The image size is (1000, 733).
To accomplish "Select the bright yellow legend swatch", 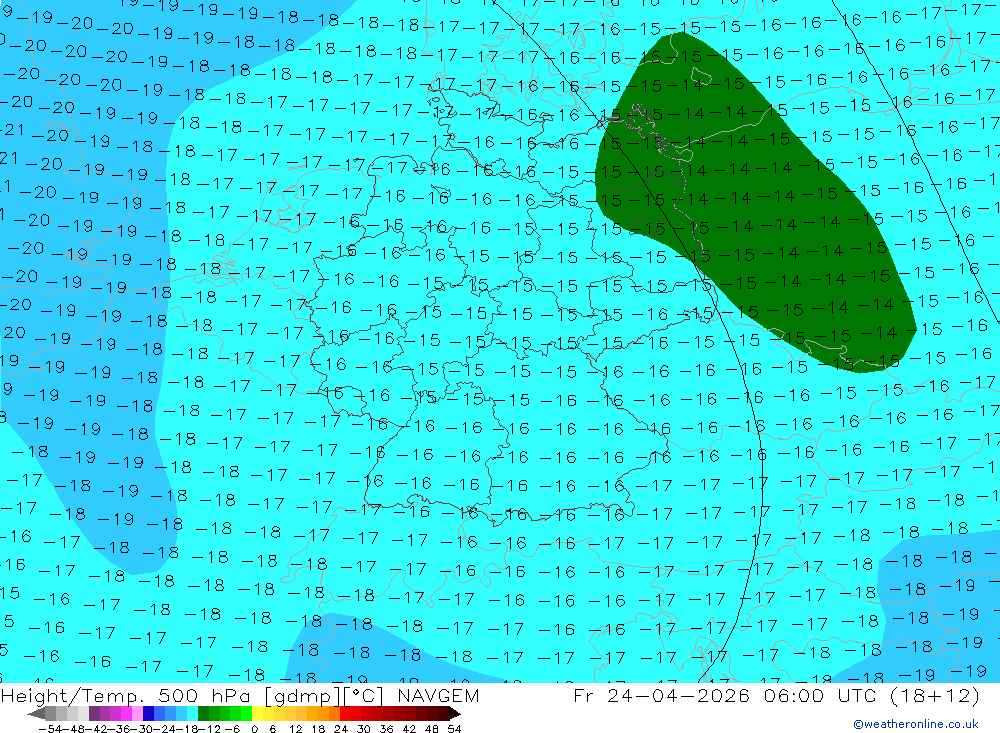I will 258,714.
